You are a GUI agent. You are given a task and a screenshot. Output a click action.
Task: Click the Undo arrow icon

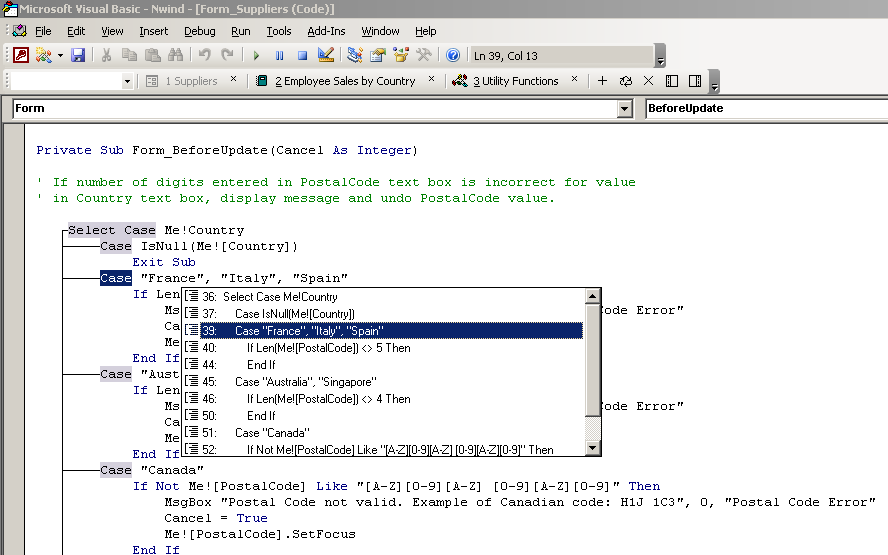204,55
